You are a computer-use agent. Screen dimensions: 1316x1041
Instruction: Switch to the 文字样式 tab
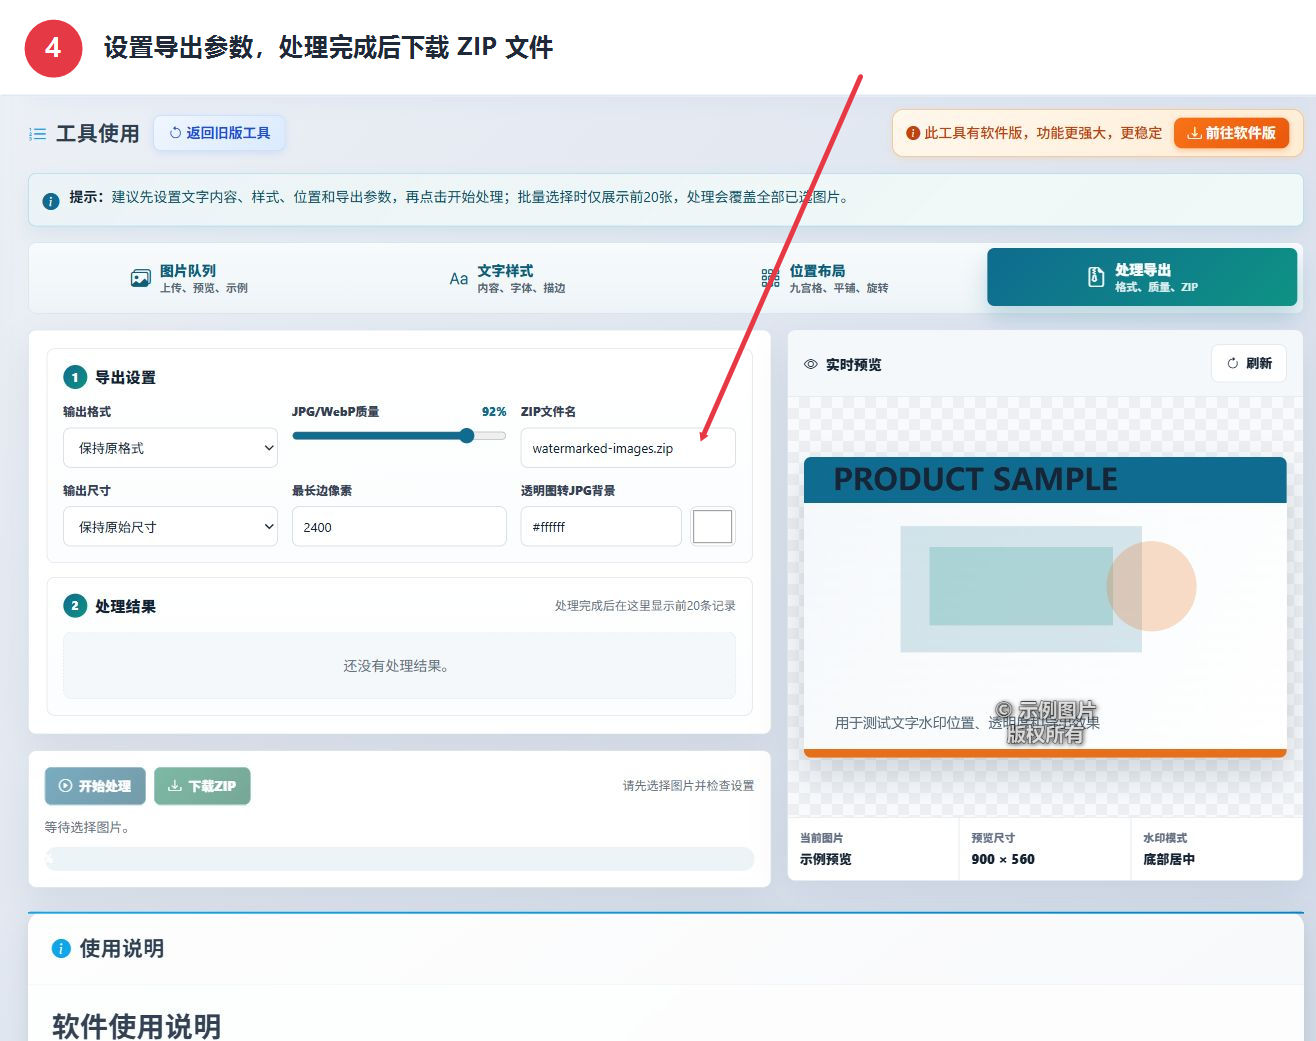tap(507, 278)
